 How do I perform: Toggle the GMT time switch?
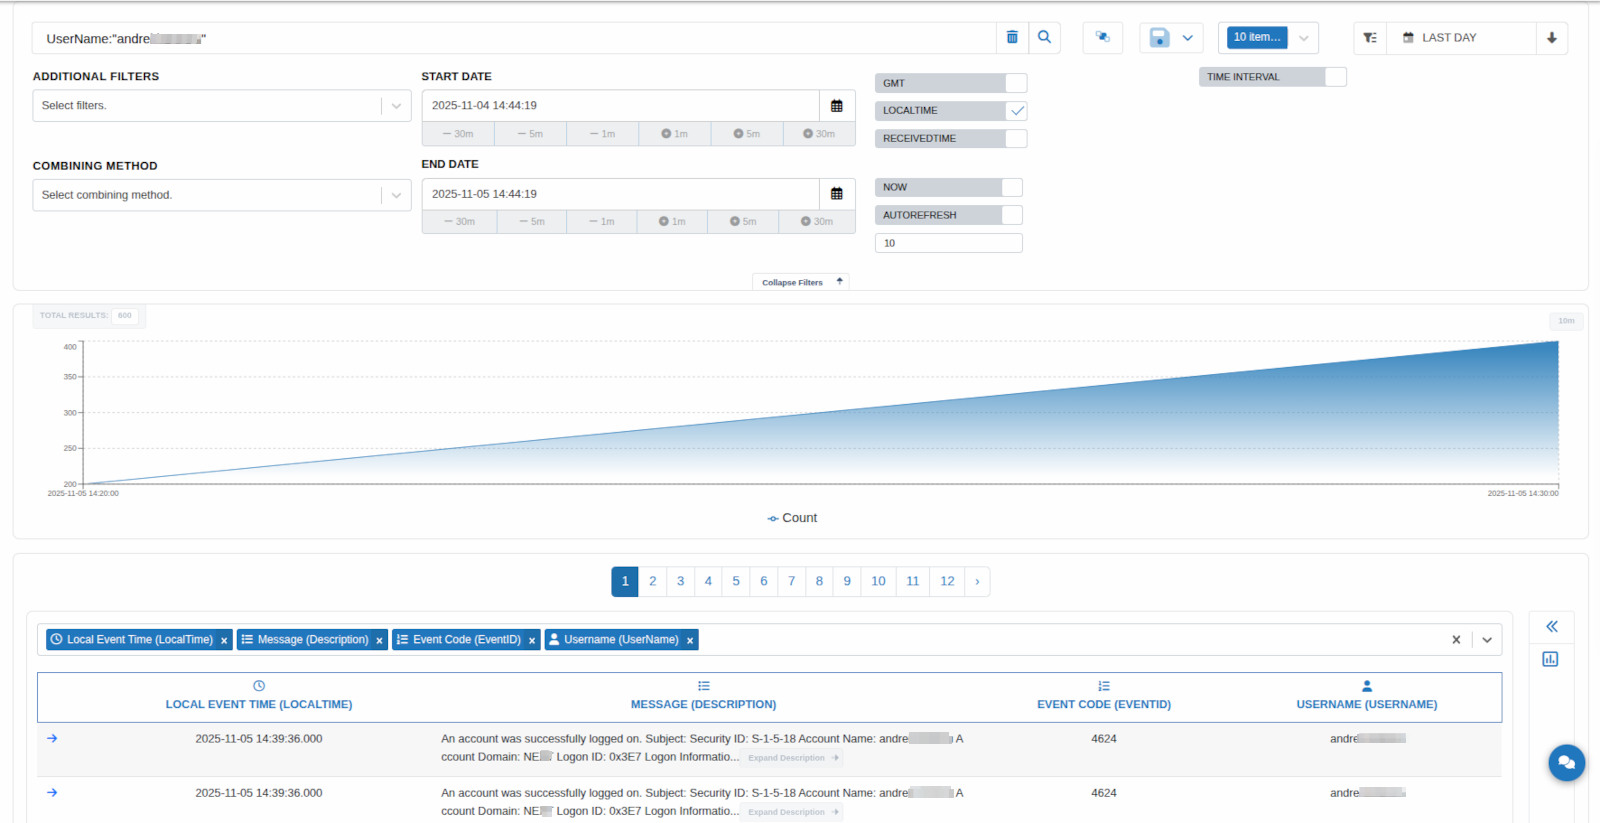[1015, 83]
